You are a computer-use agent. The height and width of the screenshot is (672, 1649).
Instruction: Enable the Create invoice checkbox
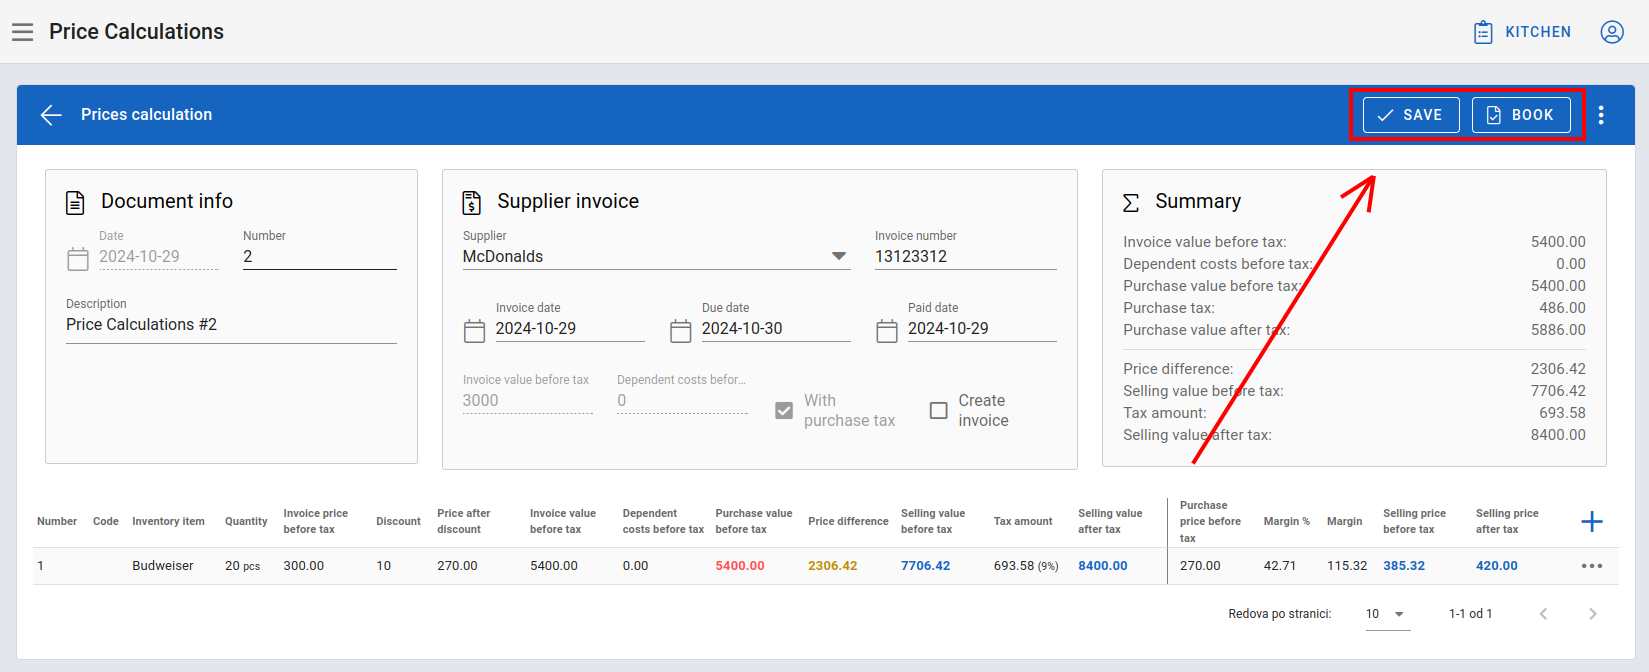pos(938,411)
